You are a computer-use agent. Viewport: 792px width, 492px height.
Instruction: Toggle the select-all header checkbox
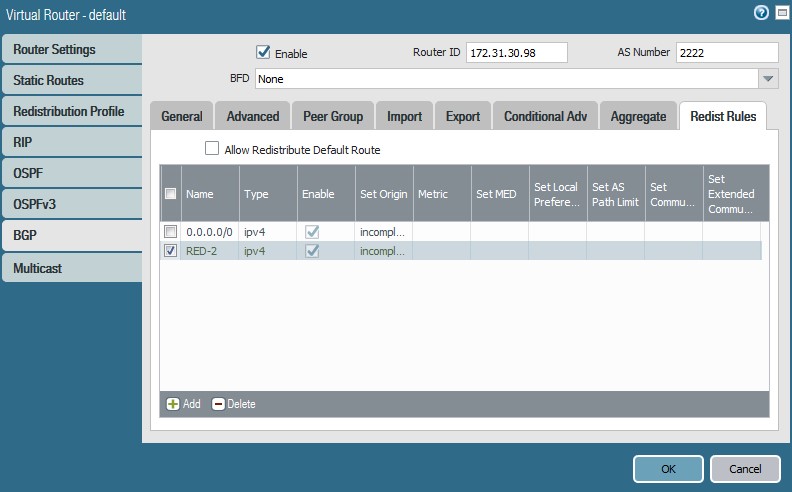(x=171, y=194)
